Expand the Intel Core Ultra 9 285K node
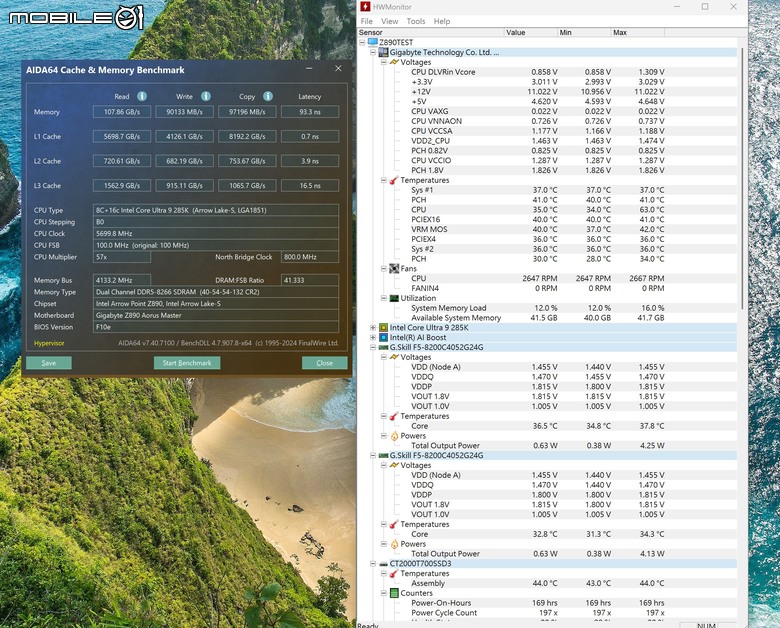The width and height of the screenshot is (780, 628). pos(373,327)
